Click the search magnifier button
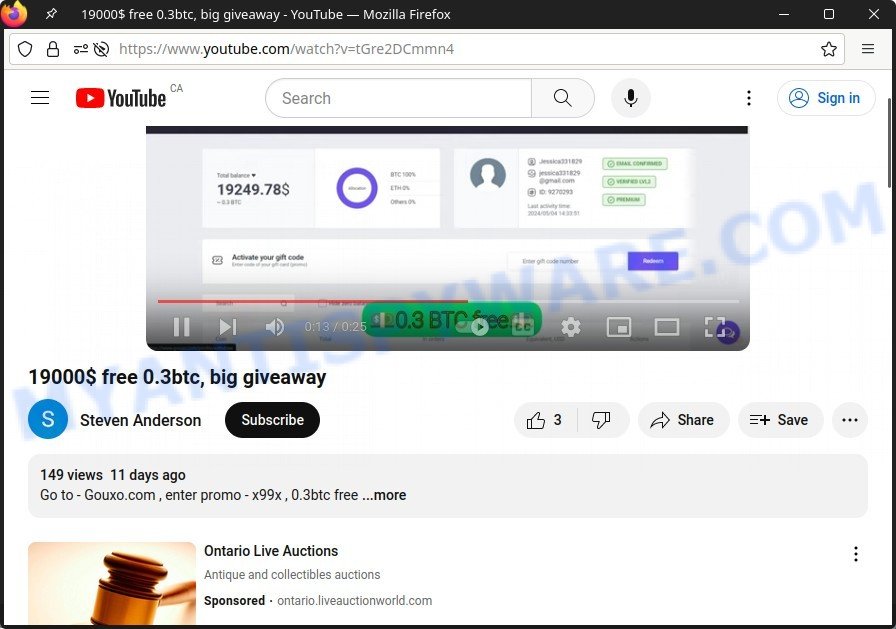896x629 pixels. point(563,98)
